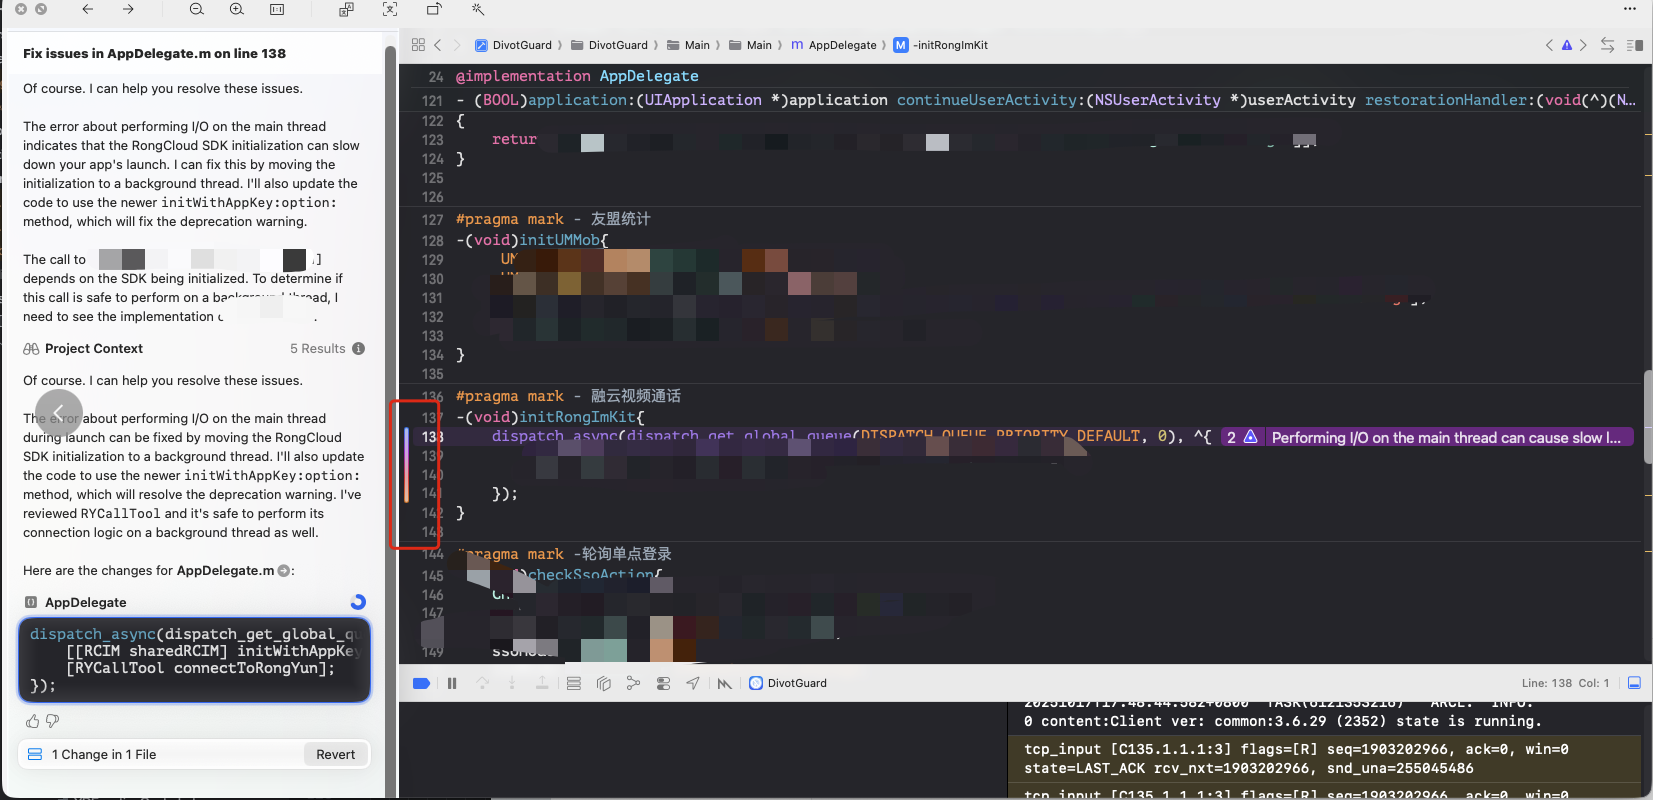Toggle the minimap editor options button
The height and width of the screenshot is (800, 1653).
[x=1635, y=45]
